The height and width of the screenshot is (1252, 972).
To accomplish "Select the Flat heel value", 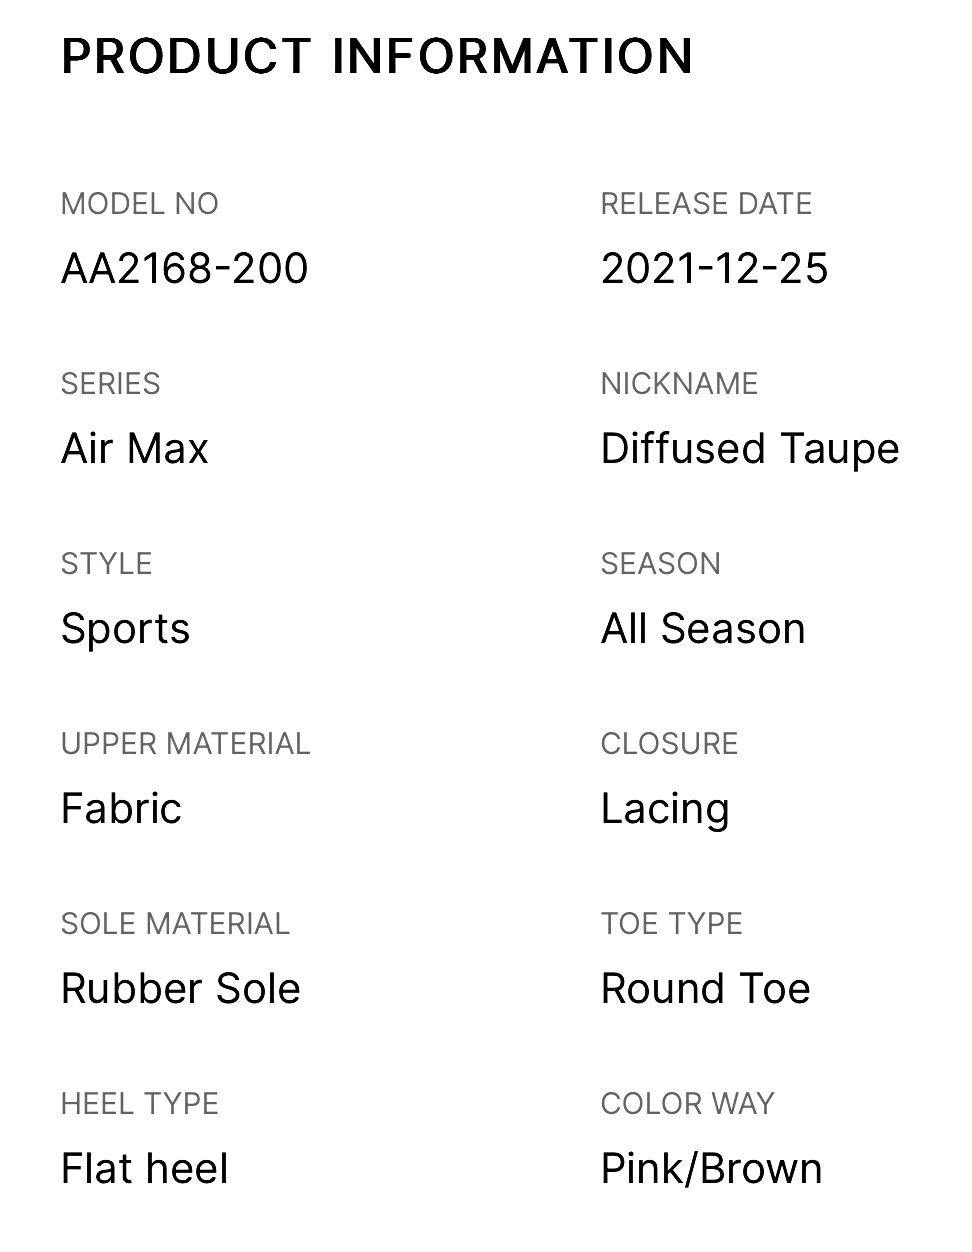I will click(x=145, y=1168).
